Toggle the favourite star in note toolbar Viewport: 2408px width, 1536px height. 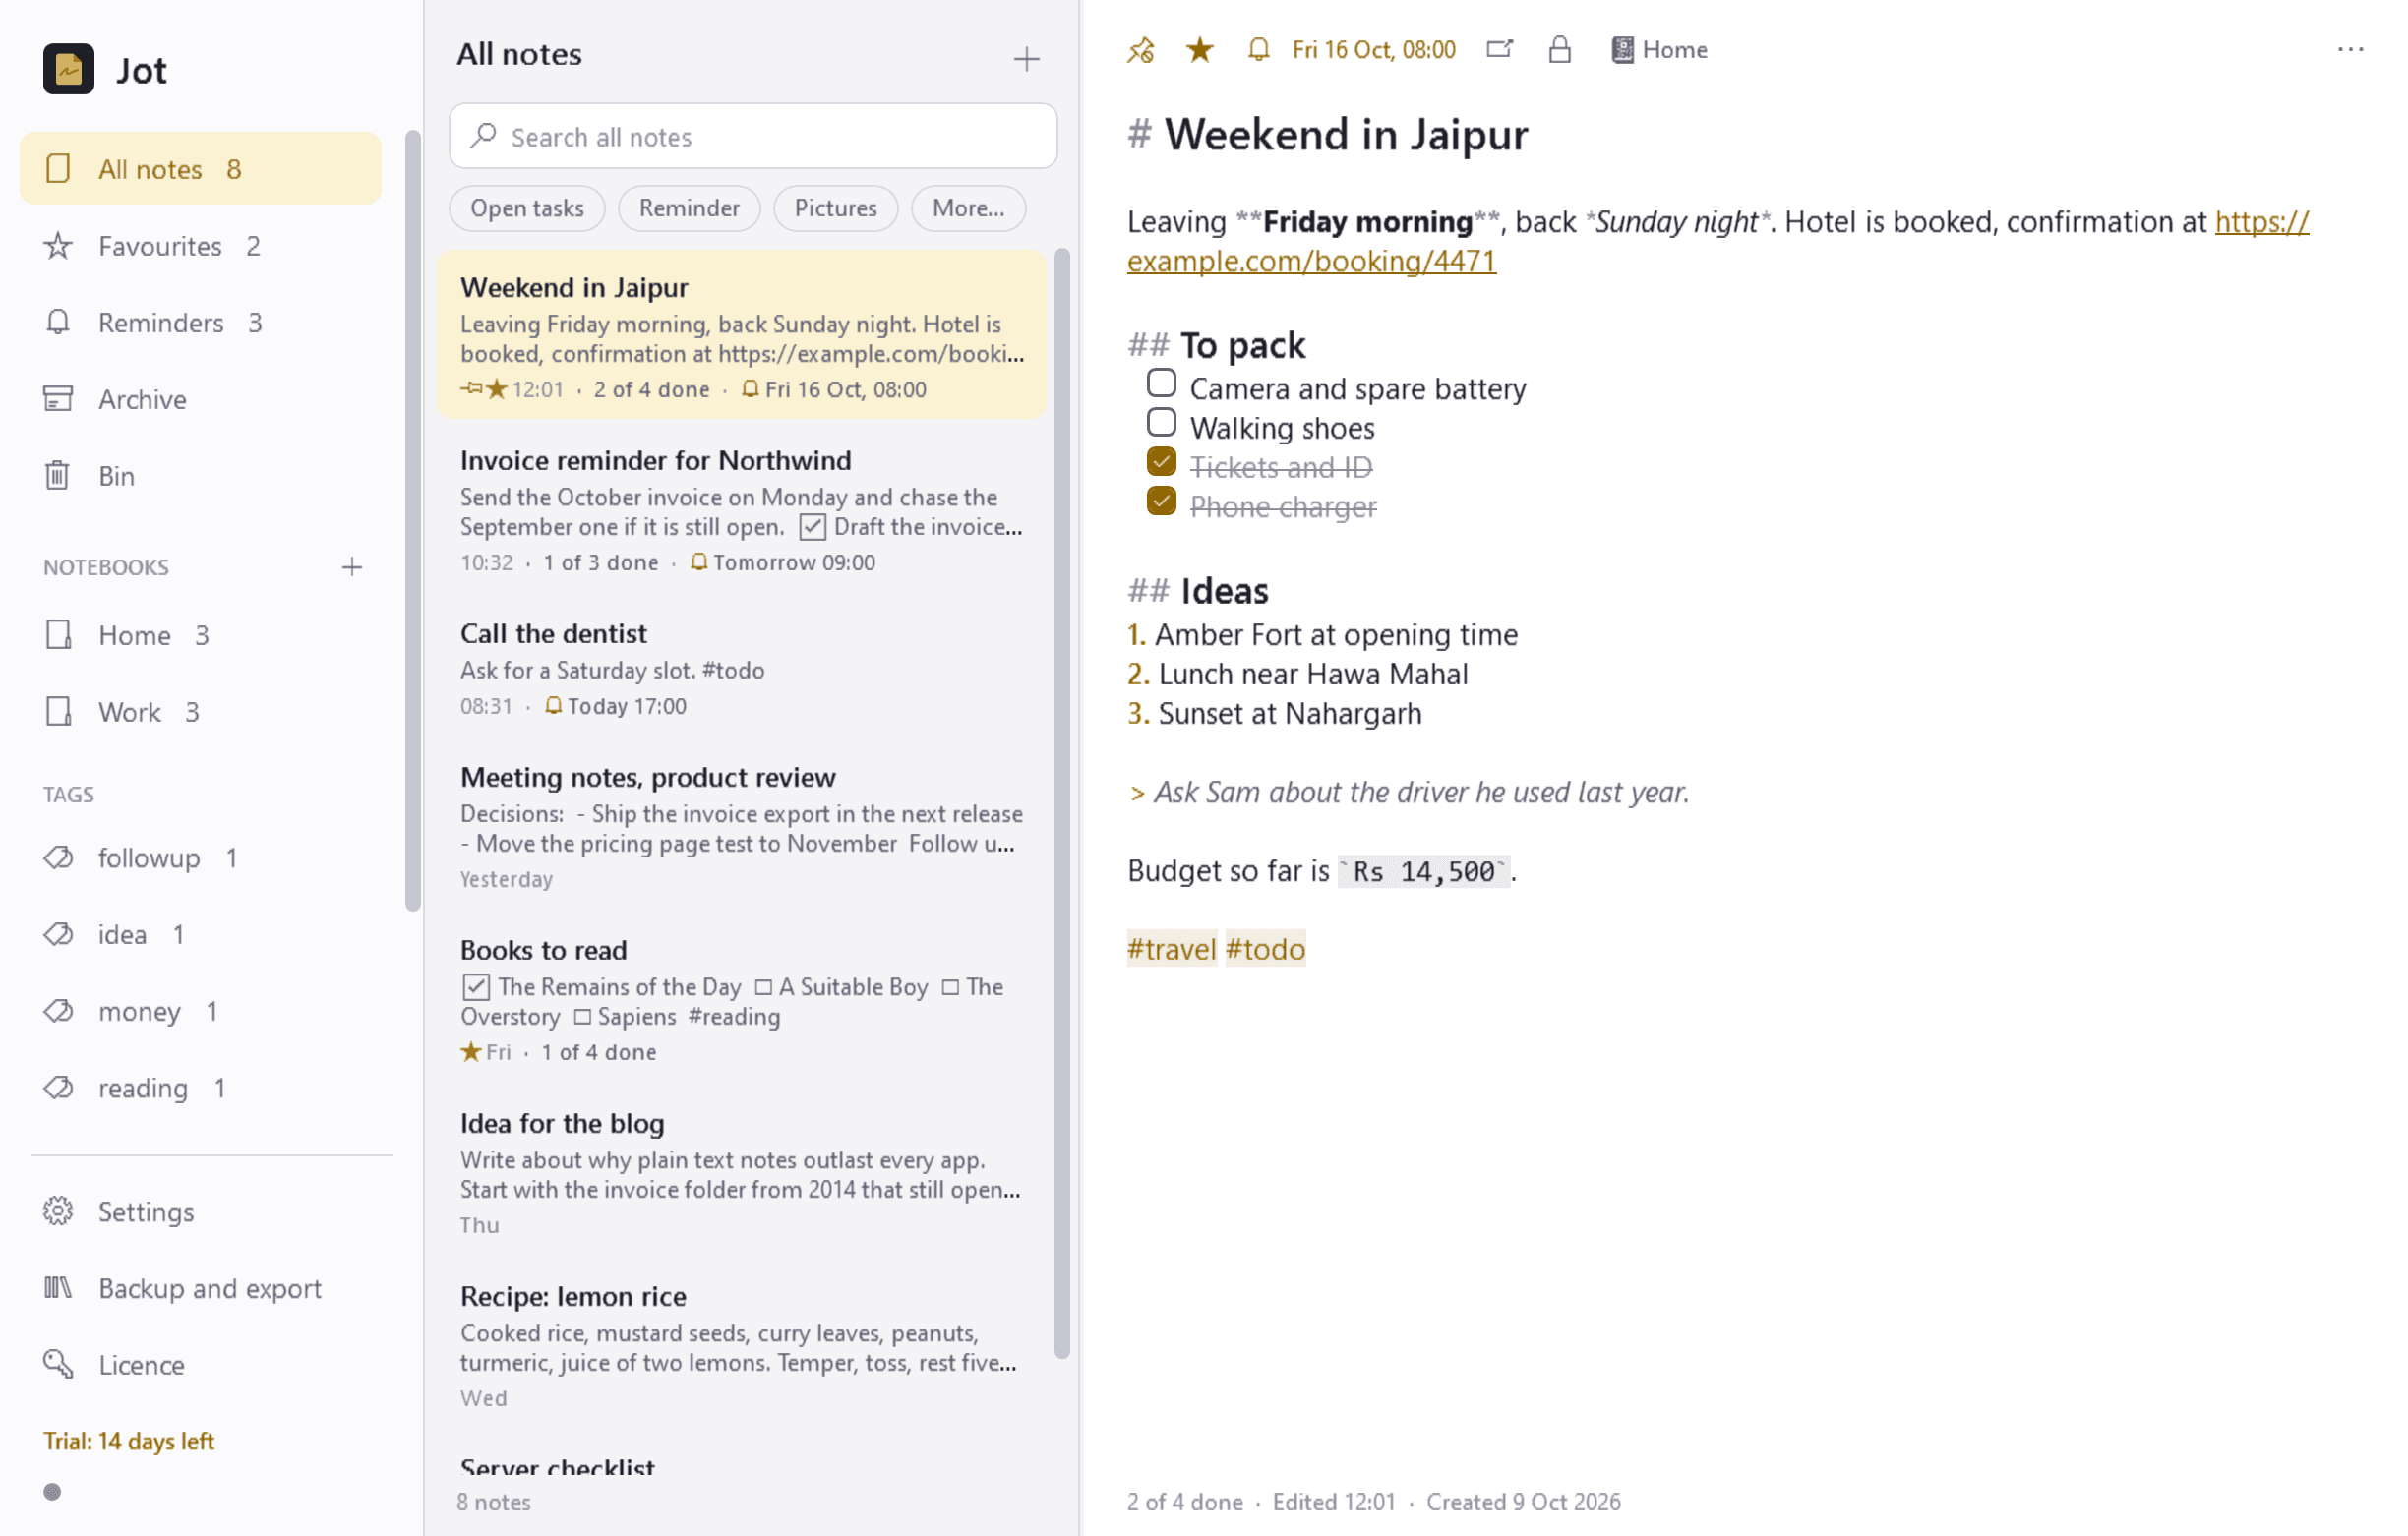click(1199, 50)
